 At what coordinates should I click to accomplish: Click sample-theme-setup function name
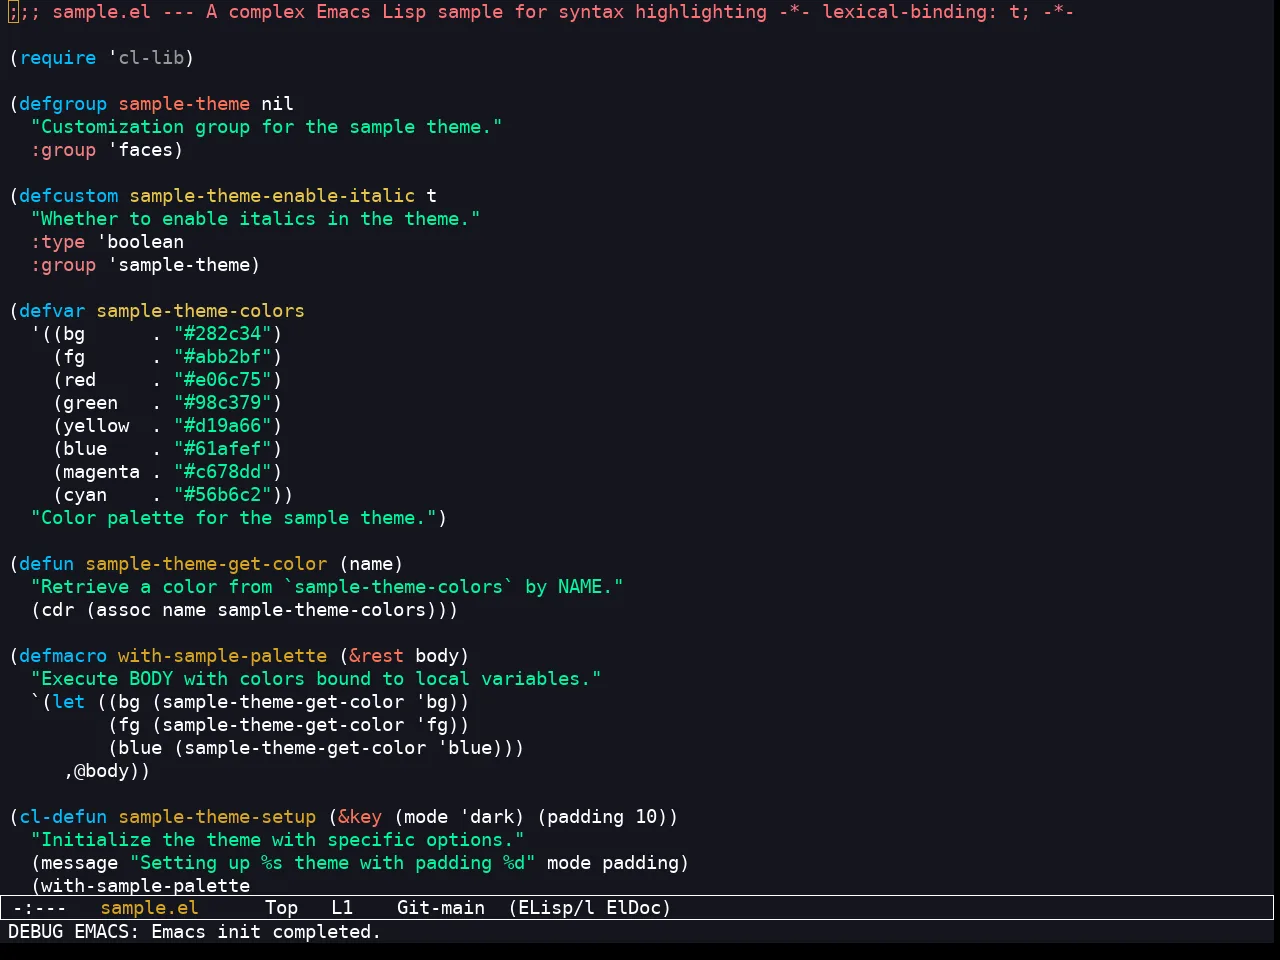pos(217,817)
